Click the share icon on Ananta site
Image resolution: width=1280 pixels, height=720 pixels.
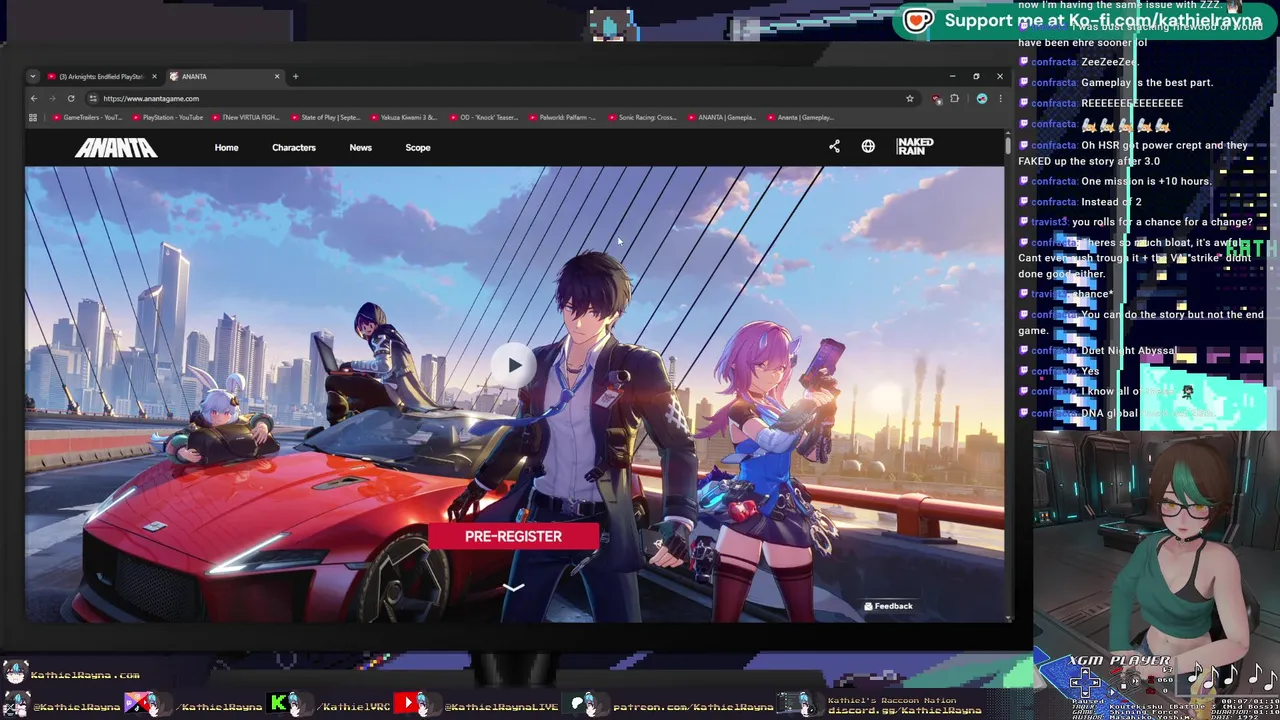pos(834,146)
